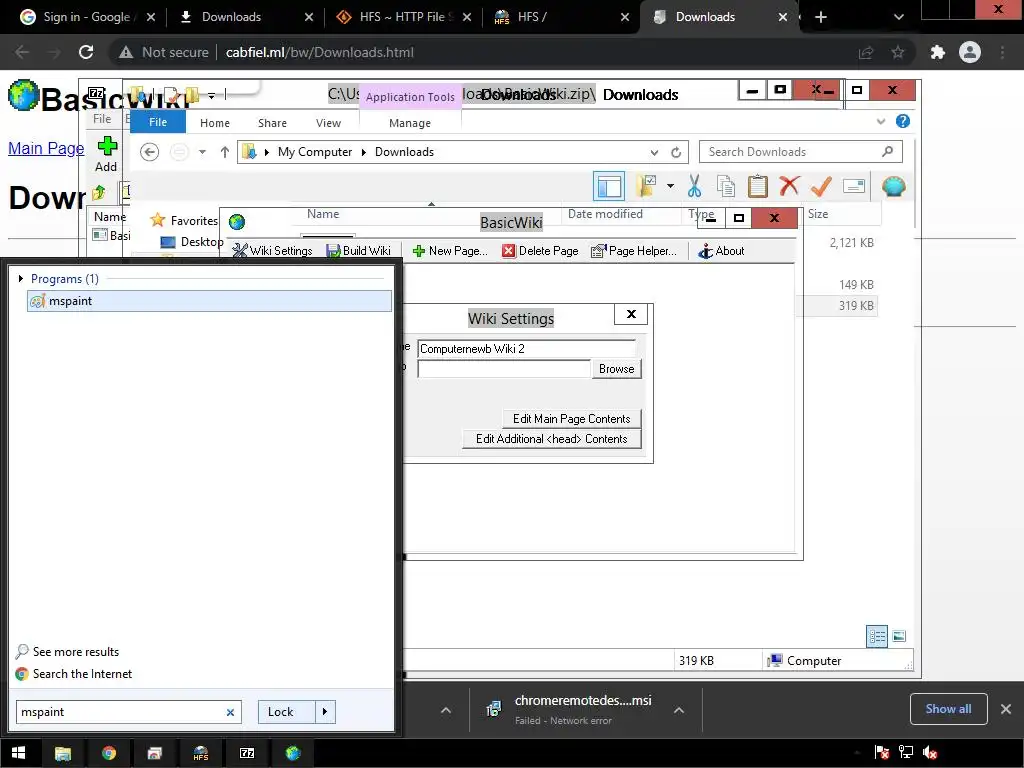1024x768 pixels.
Task: Open the Chrome extensions puzzle icon
Action: click(938, 52)
